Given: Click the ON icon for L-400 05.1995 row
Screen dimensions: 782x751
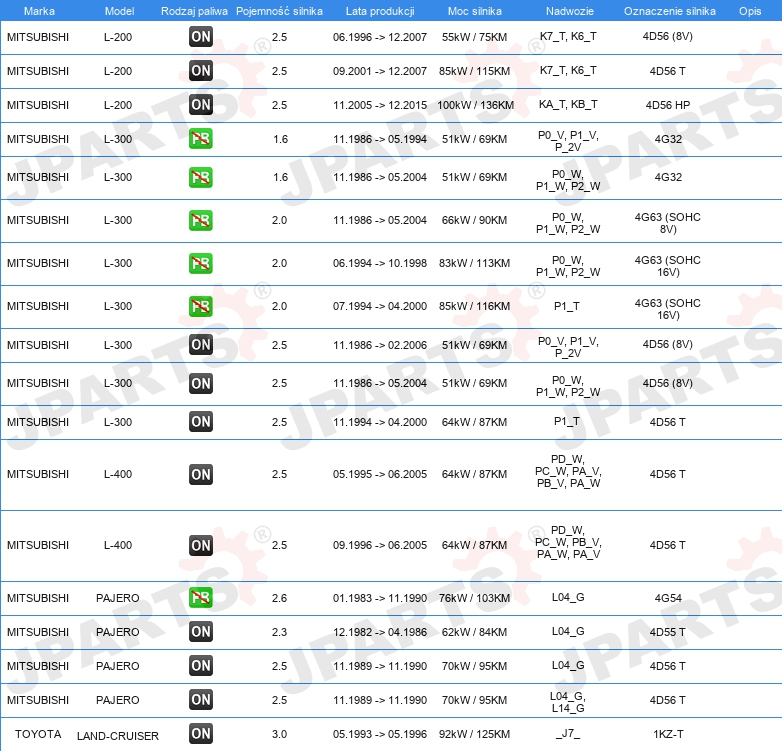Looking at the screenshot, I should pyautogui.click(x=201, y=474).
